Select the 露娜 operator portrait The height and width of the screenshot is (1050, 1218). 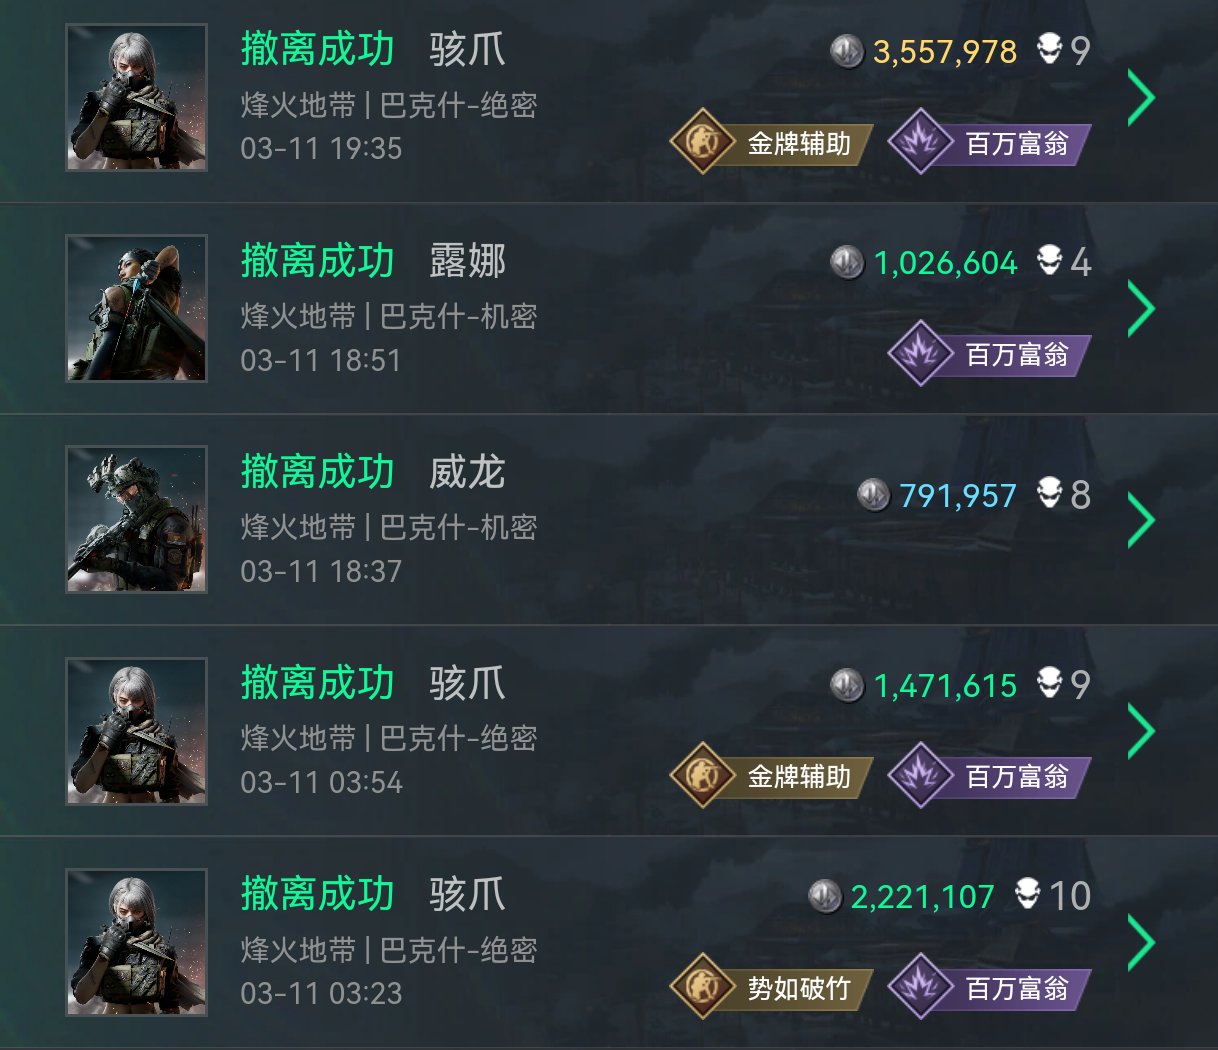click(136, 308)
